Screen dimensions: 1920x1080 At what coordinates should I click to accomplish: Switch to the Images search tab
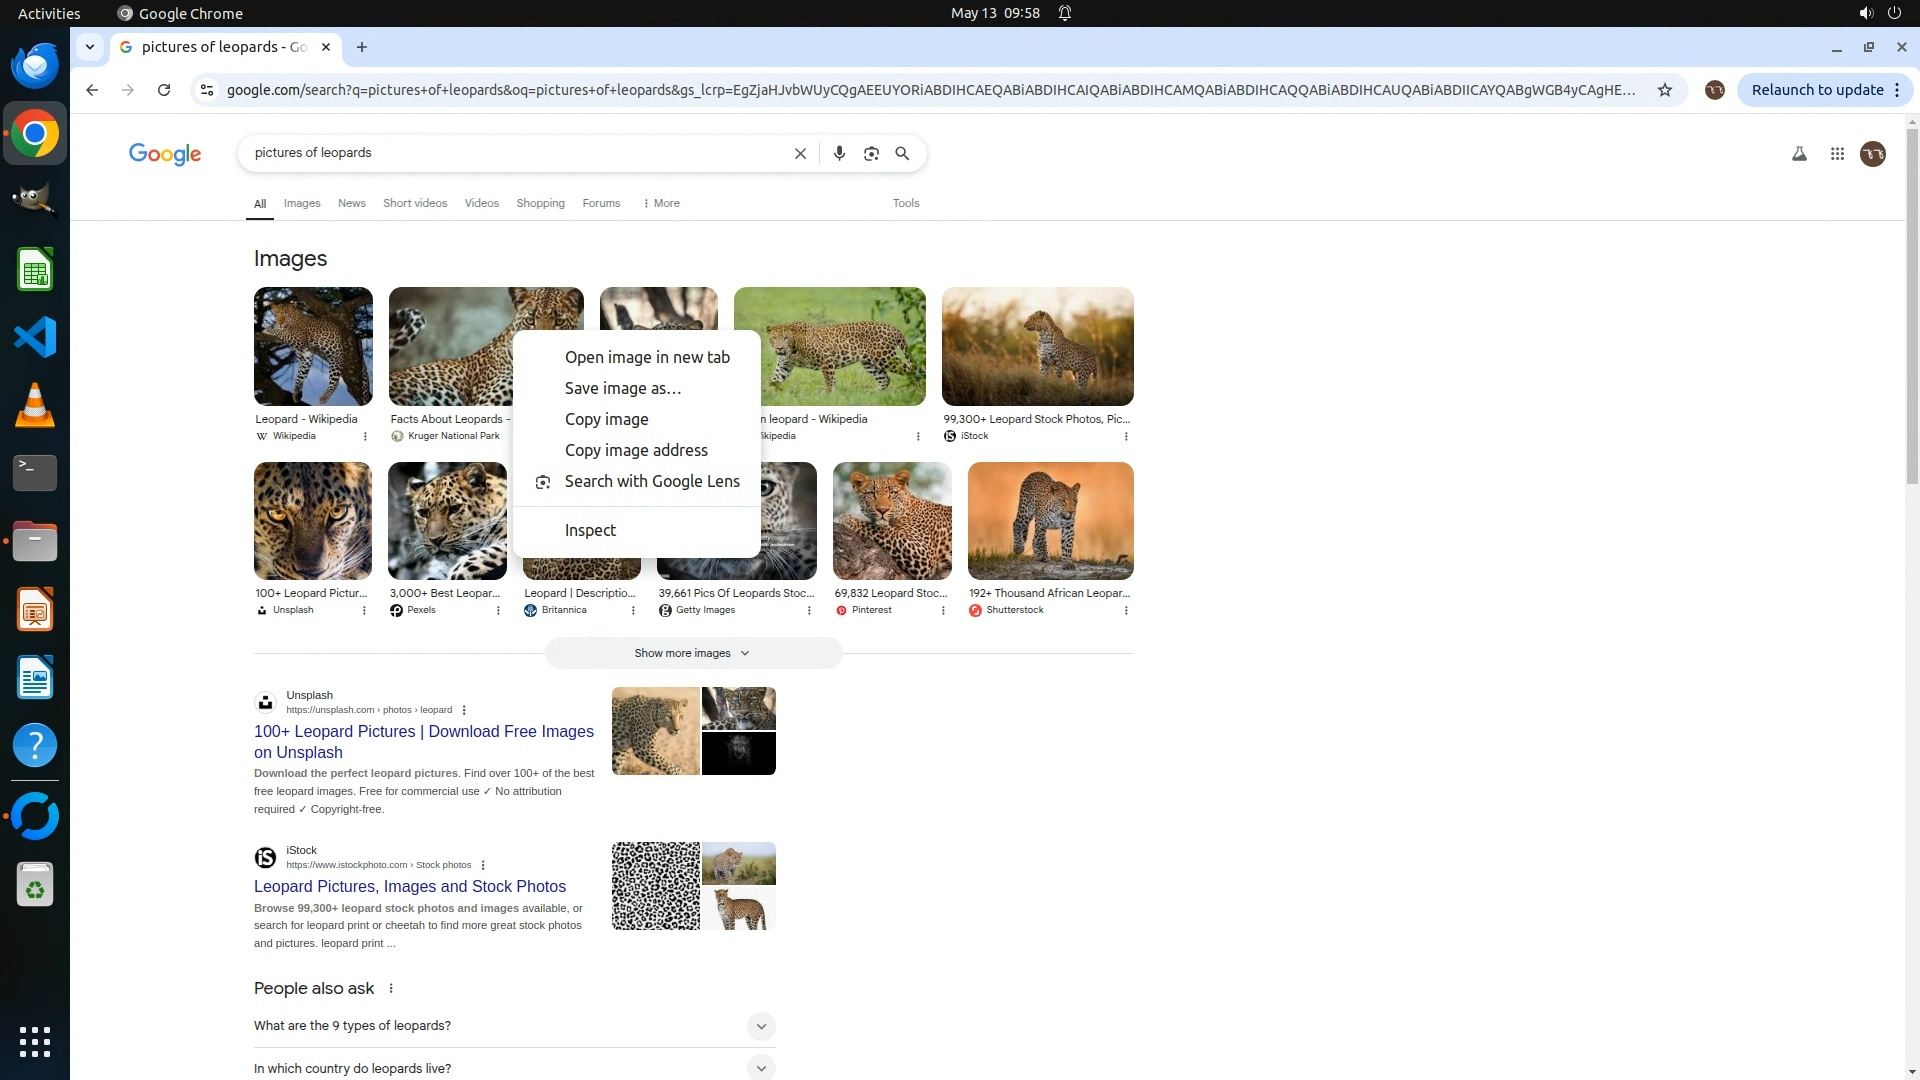pyautogui.click(x=302, y=203)
